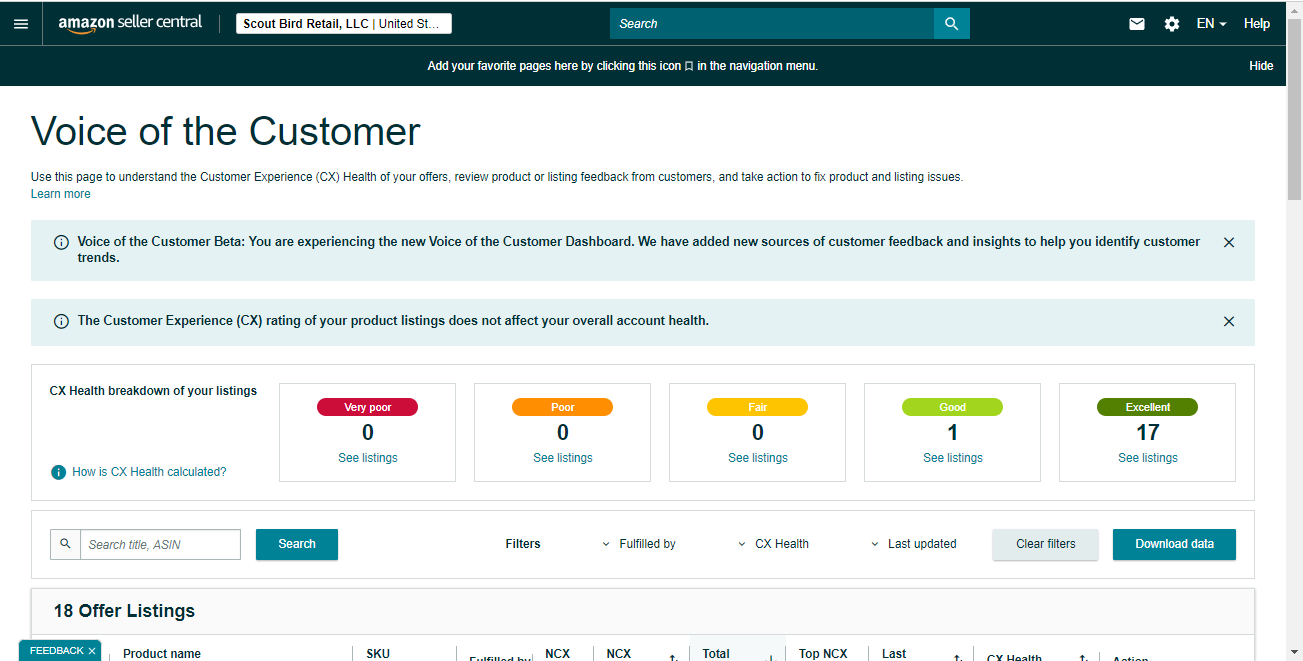1303x661 pixels.
Task: Click the Search title, ASIN field
Action: (x=160, y=544)
